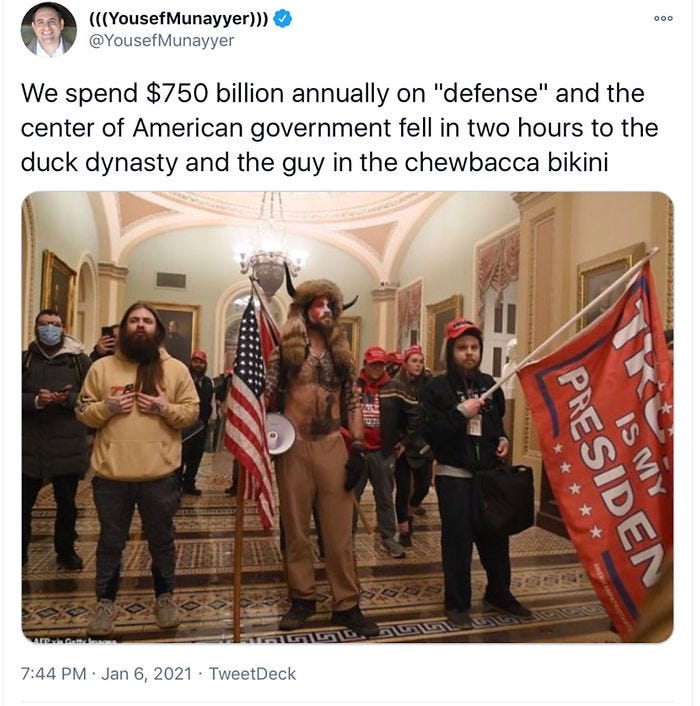Screen dimensions: 700x706
Task: Click the word "chewbacca" in the tweet
Action: (x=471, y=162)
